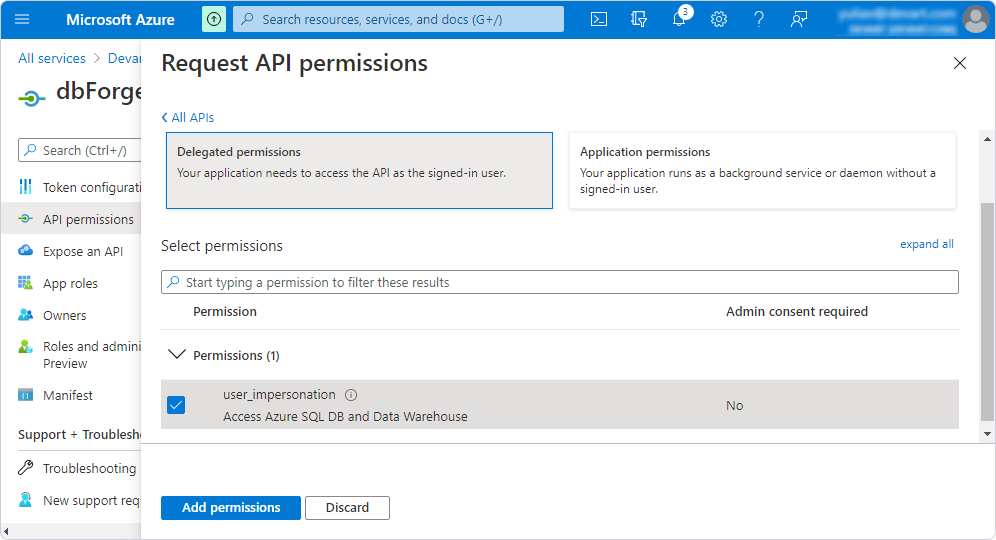
Task: Open Troubleshooting in the sidebar
Action: click(x=89, y=468)
